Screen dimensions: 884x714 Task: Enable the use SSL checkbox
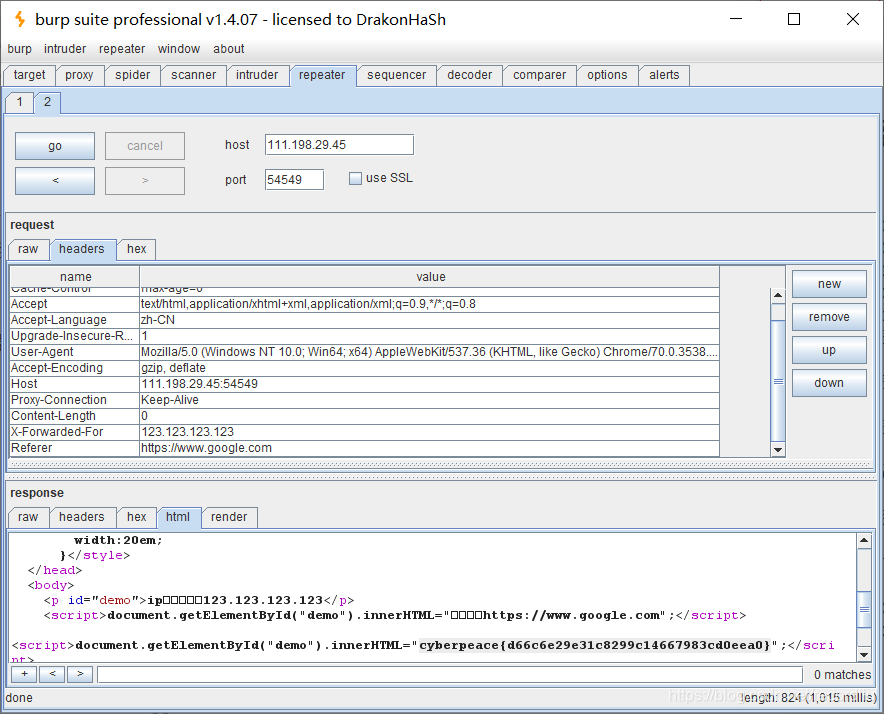click(355, 179)
